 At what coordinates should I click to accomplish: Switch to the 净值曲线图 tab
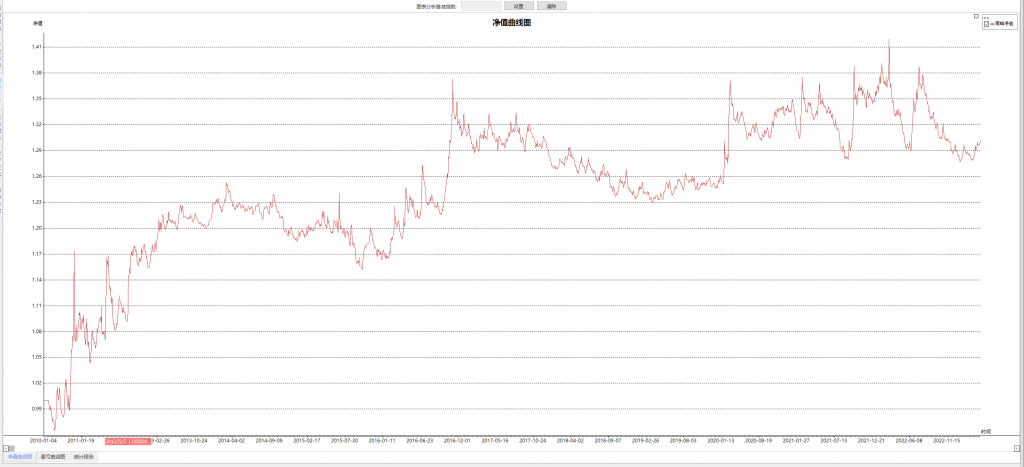pos(20,457)
